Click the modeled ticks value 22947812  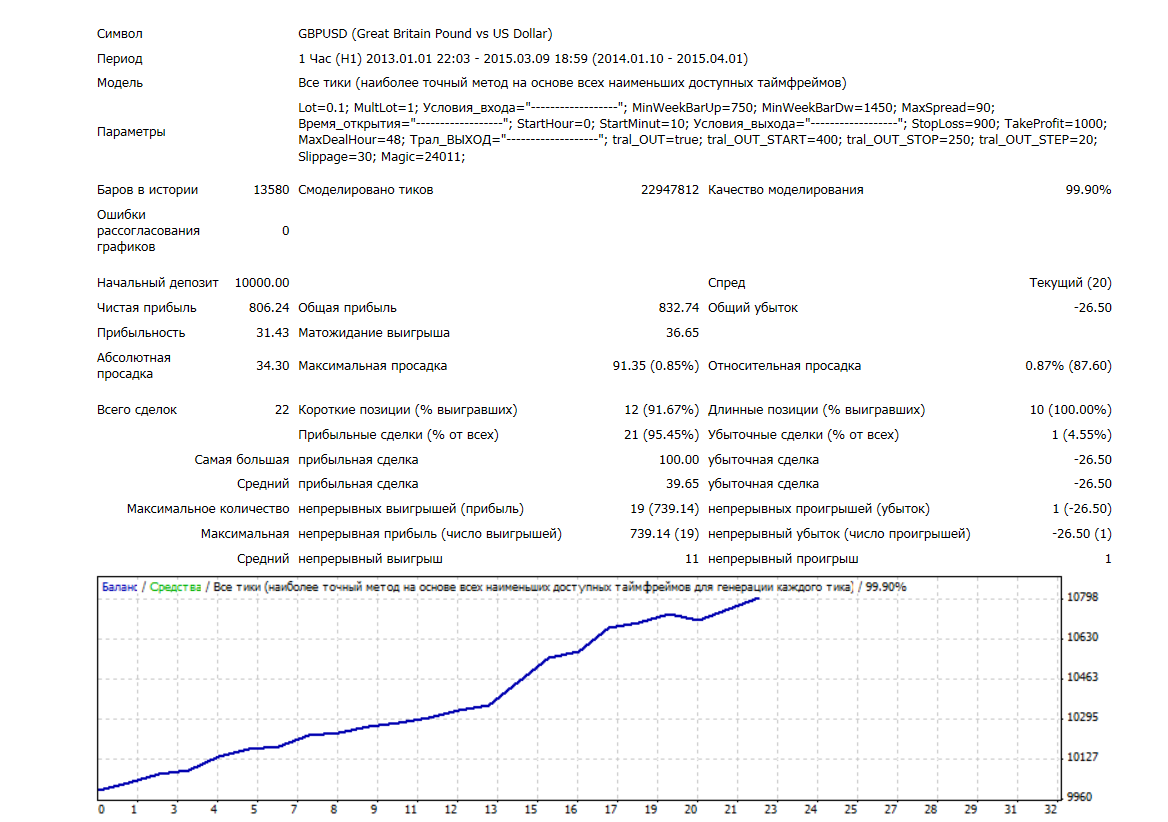(x=670, y=190)
